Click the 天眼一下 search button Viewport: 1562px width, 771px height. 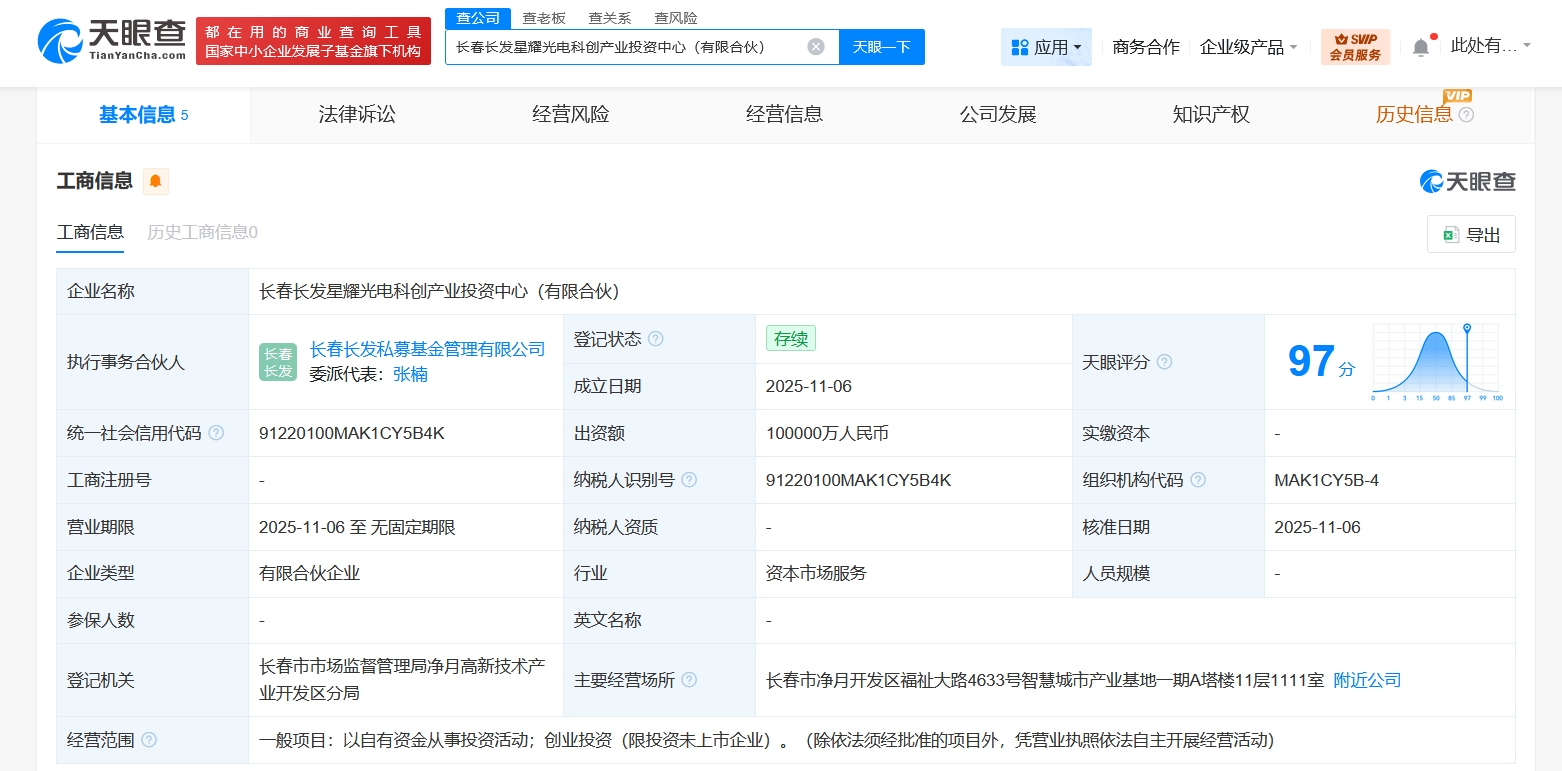coord(881,47)
